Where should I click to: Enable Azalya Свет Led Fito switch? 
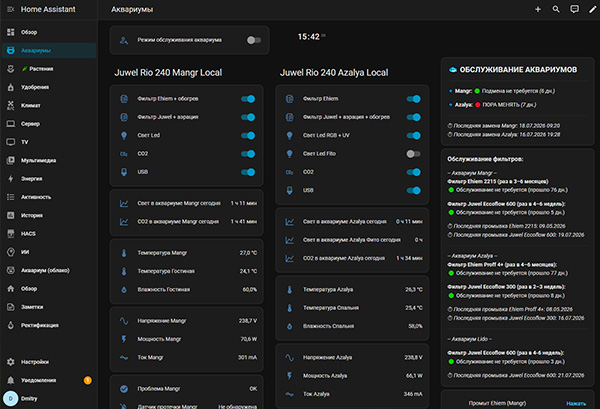coord(413,154)
